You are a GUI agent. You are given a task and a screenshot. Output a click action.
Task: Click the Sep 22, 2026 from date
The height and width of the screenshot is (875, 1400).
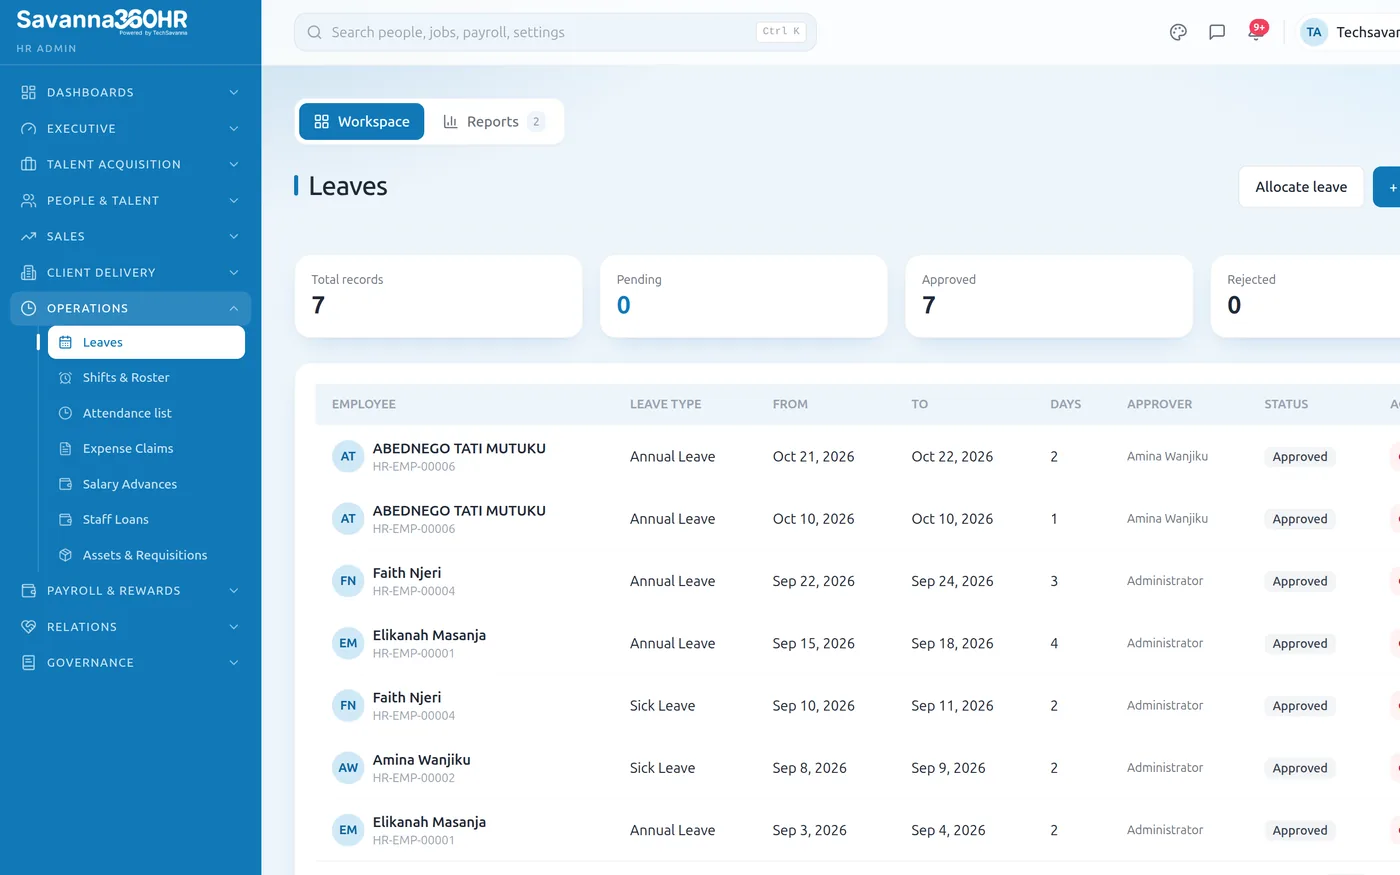pos(814,581)
